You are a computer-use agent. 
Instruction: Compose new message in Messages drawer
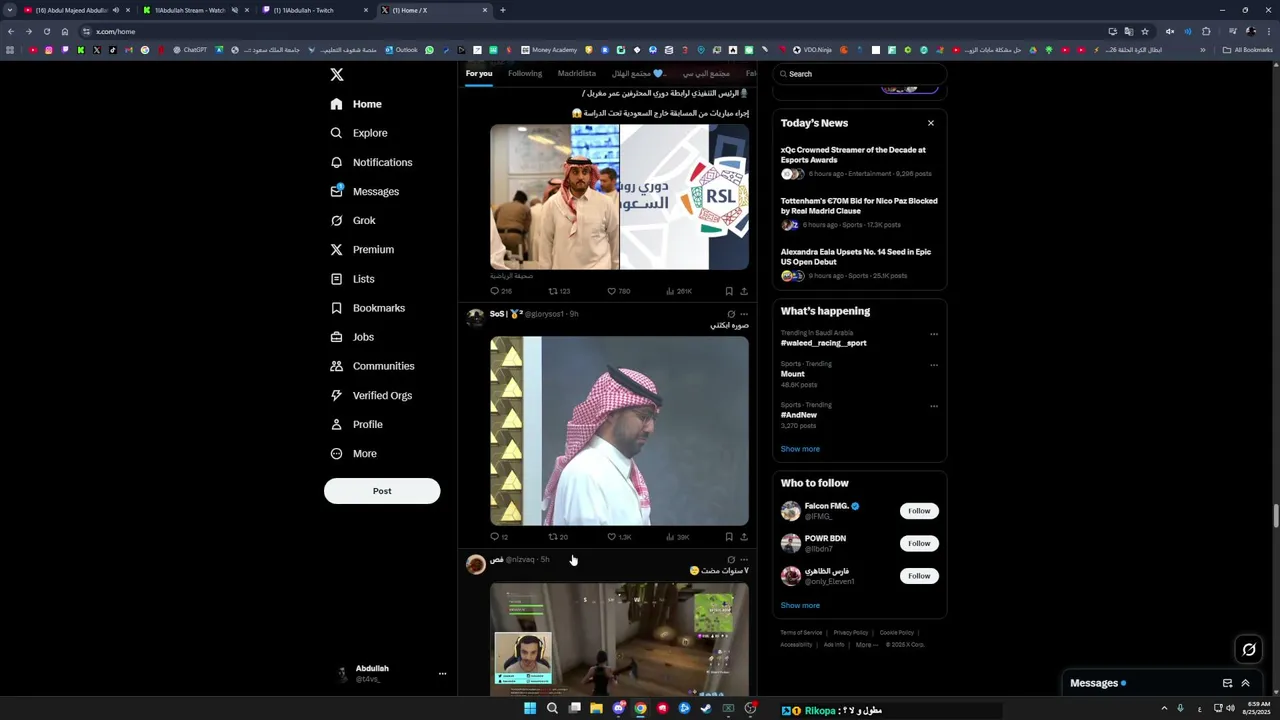coord(1227,684)
